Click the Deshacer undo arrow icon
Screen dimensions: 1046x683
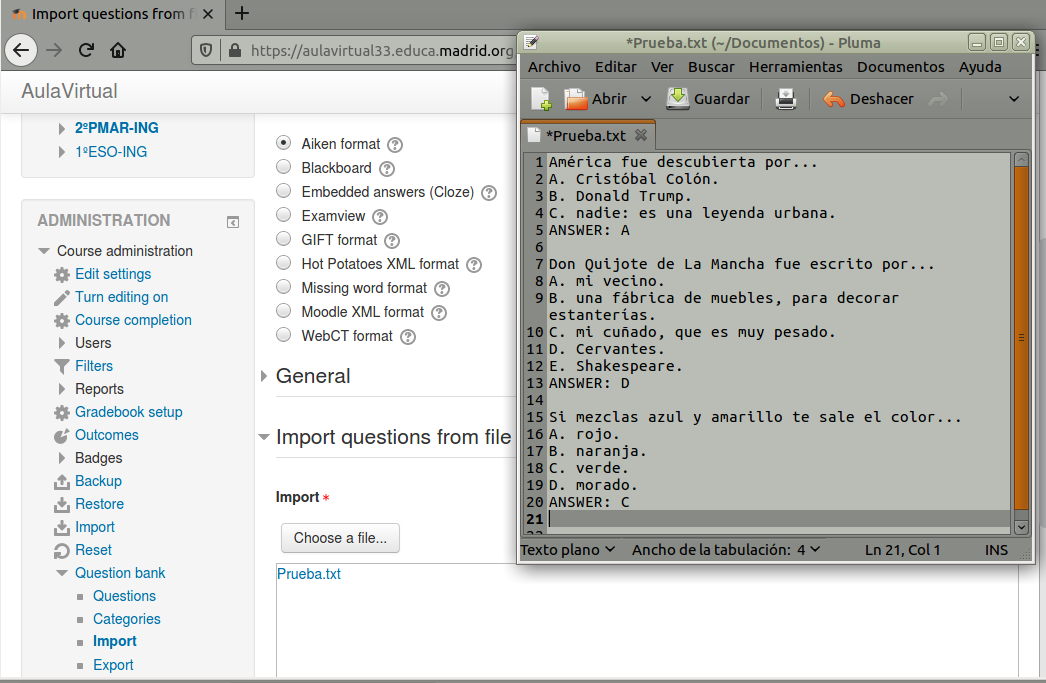pos(833,99)
